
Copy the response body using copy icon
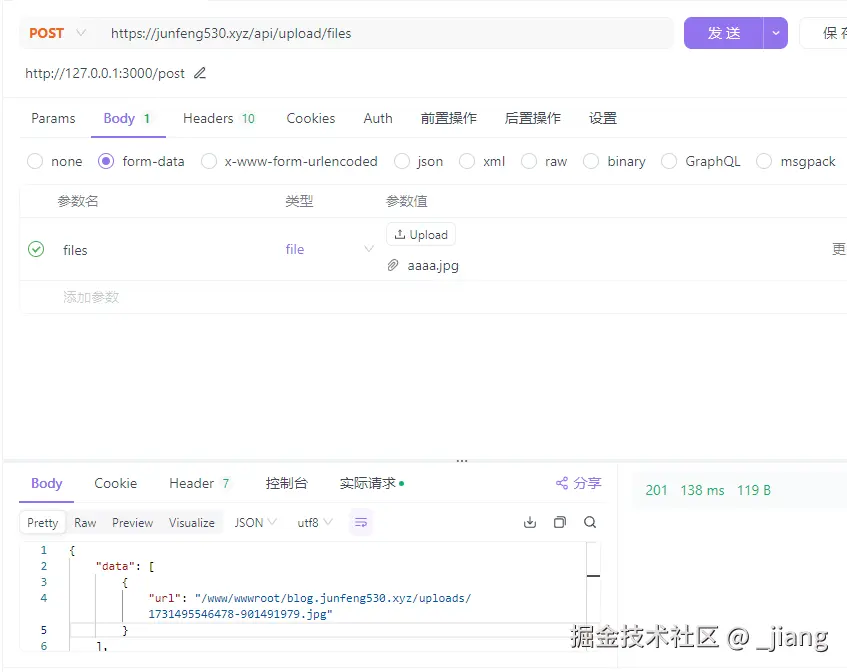coord(560,522)
